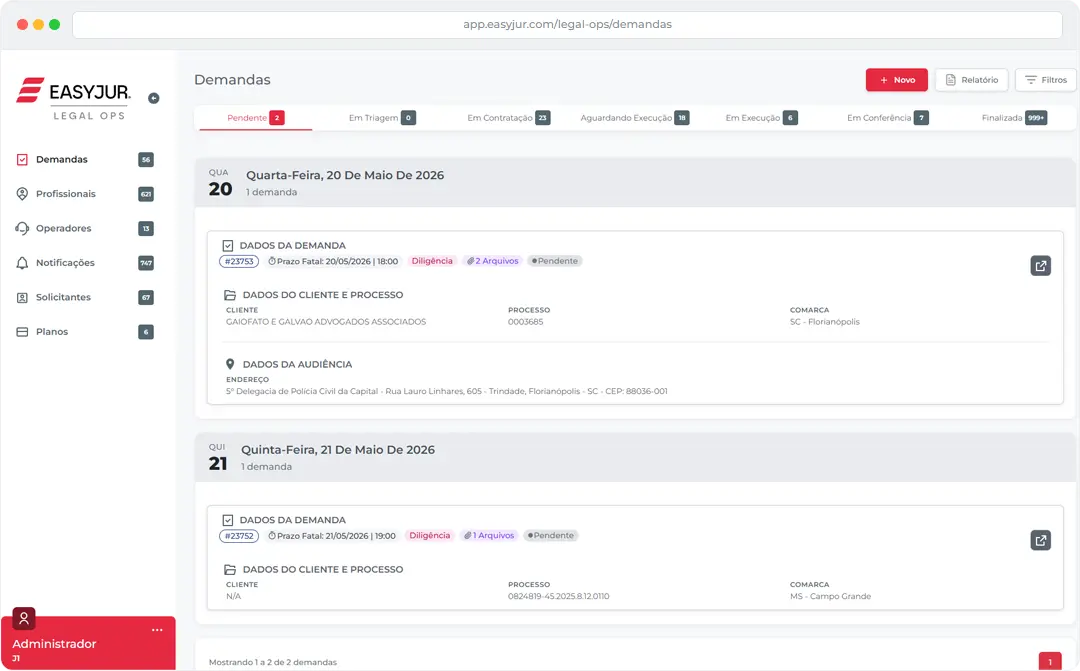Select client GAIOFATO E GALVAO ADVOGADOS ASSOCIADOS
This screenshot has width=1080, height=671.
[326, 322]
